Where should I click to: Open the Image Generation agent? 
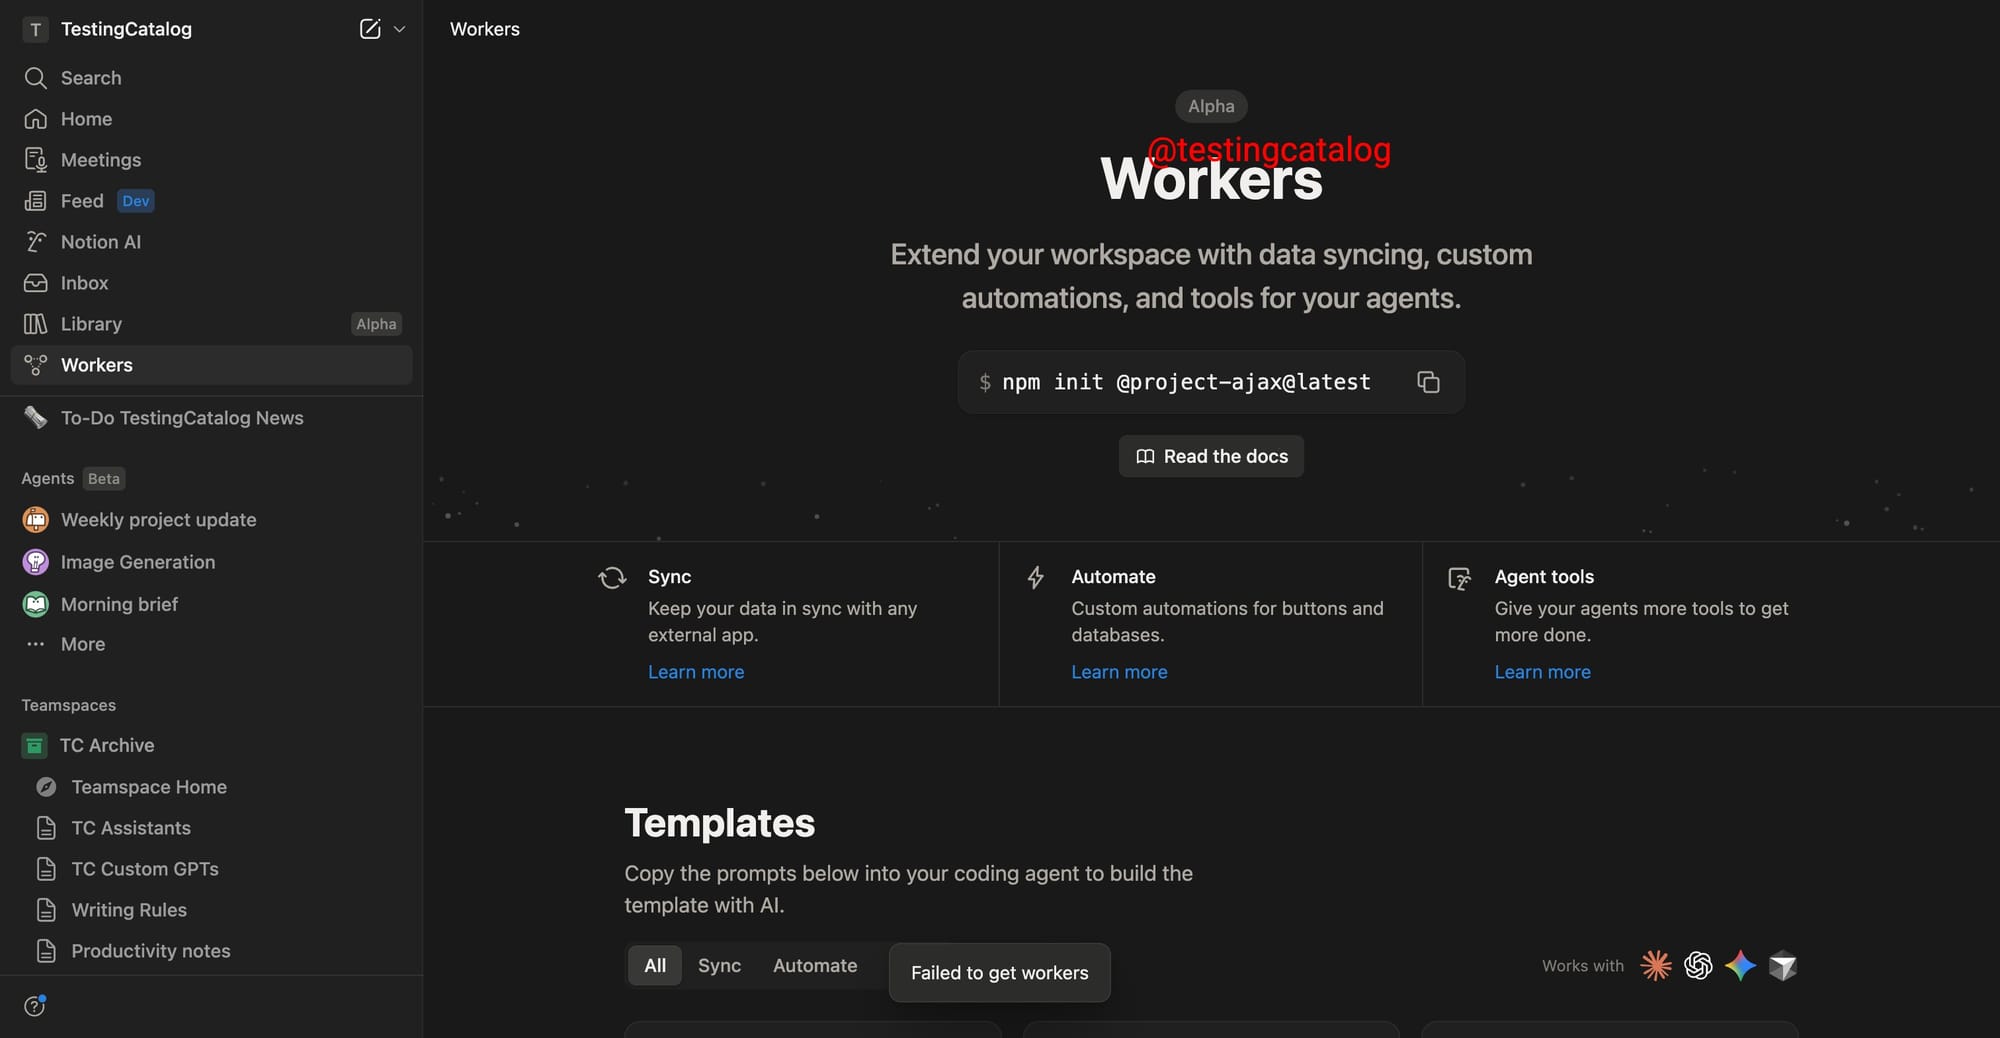coord(137,562)
